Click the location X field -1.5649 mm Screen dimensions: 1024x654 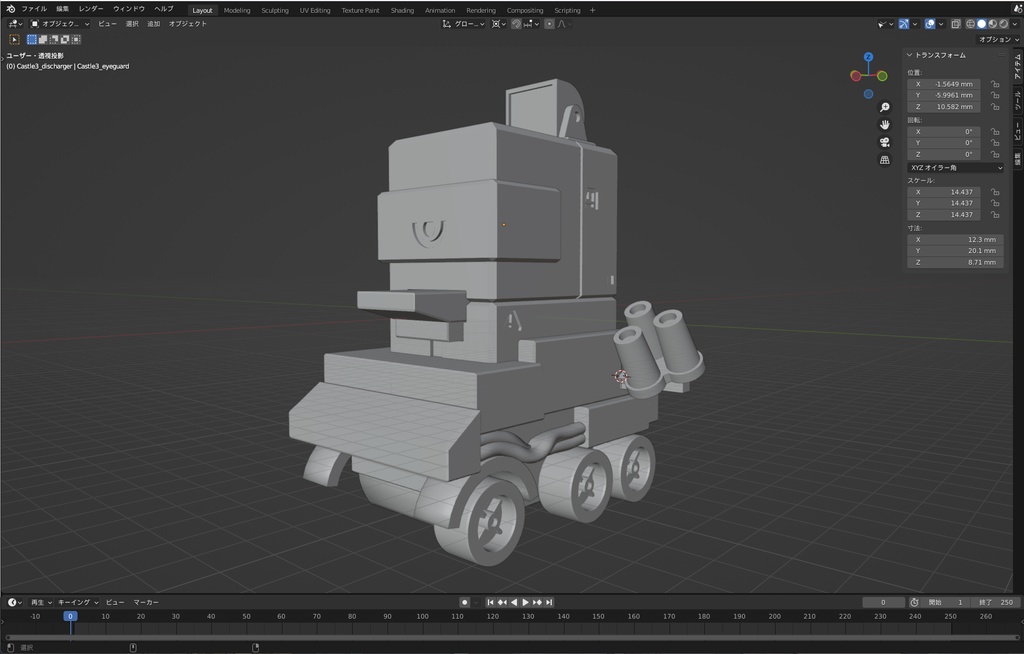(x=944, y=84)
